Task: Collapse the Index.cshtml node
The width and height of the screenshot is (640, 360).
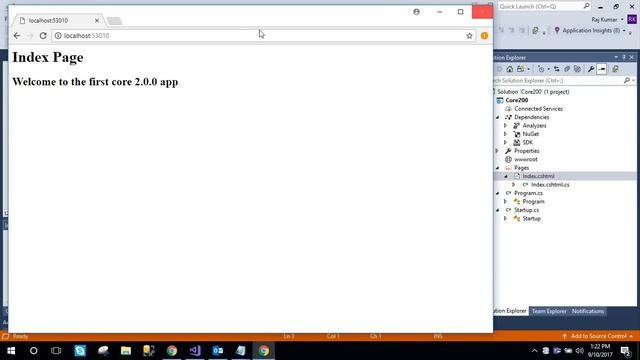Action: [505, 176]
